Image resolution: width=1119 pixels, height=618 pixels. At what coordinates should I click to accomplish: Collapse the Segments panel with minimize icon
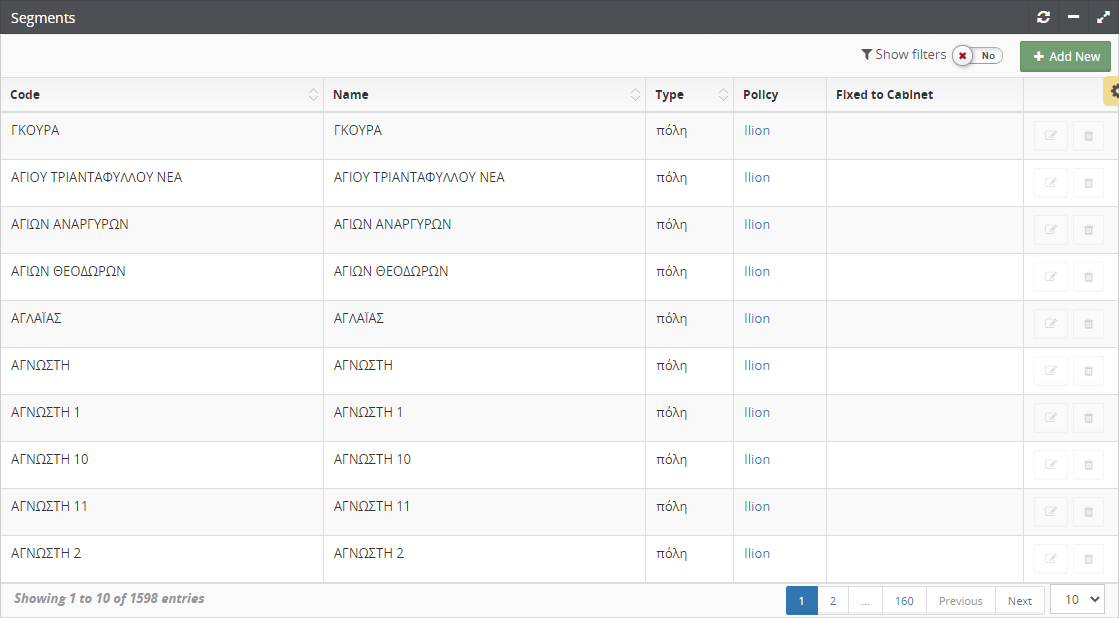[x=1073, y=17]
